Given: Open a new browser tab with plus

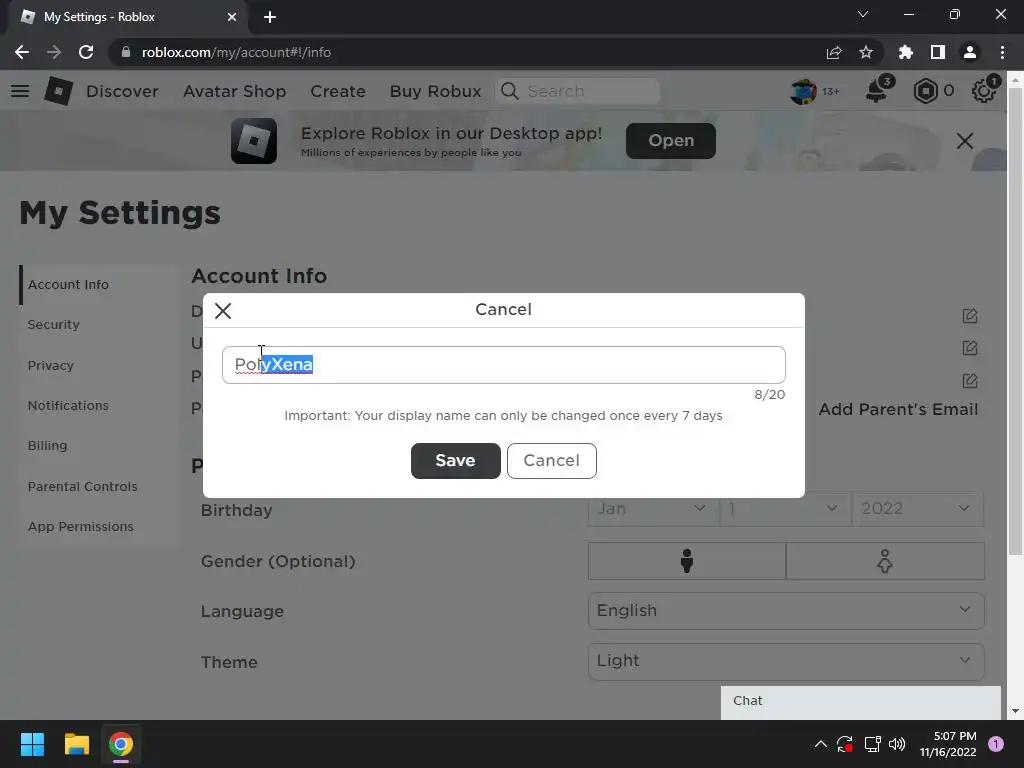Looking at the screenshot, I should (x=270, y=17).
